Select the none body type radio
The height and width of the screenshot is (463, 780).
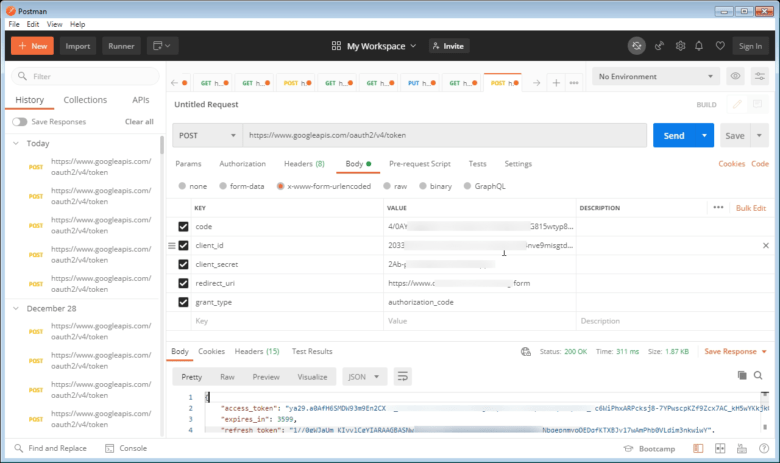click(x=182, y=186)
